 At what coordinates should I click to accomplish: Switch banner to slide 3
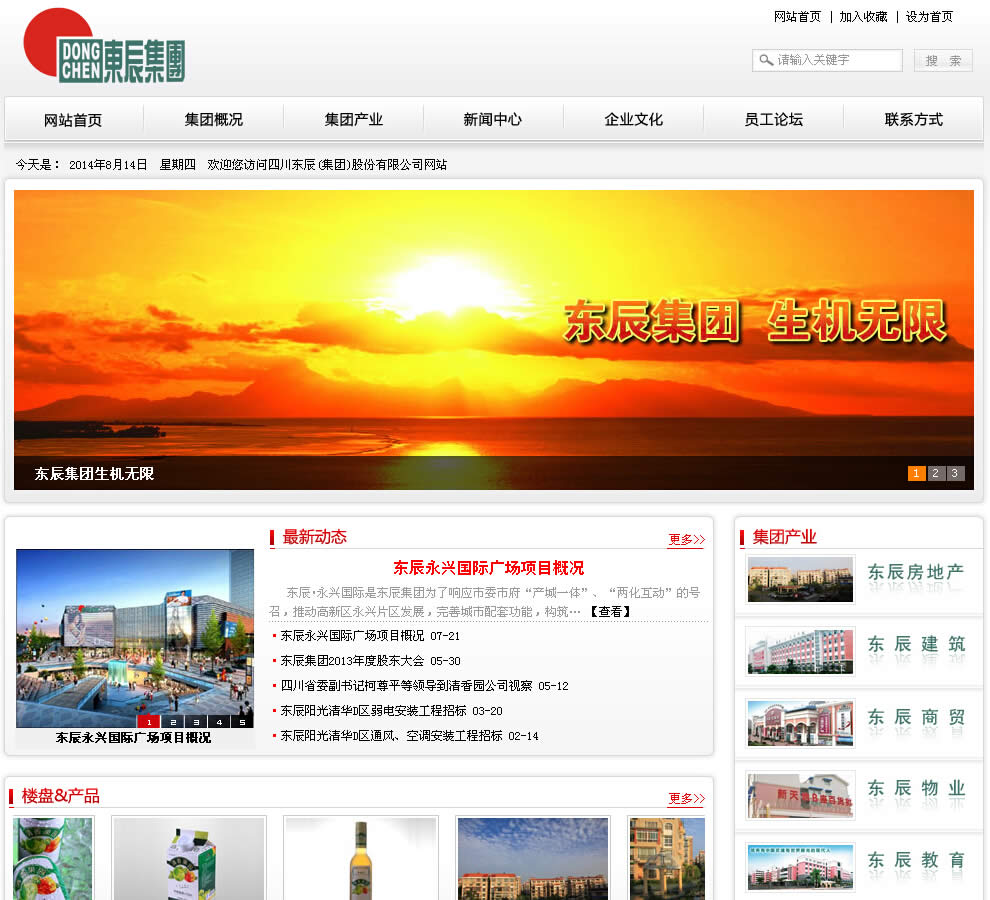[955, 474]
